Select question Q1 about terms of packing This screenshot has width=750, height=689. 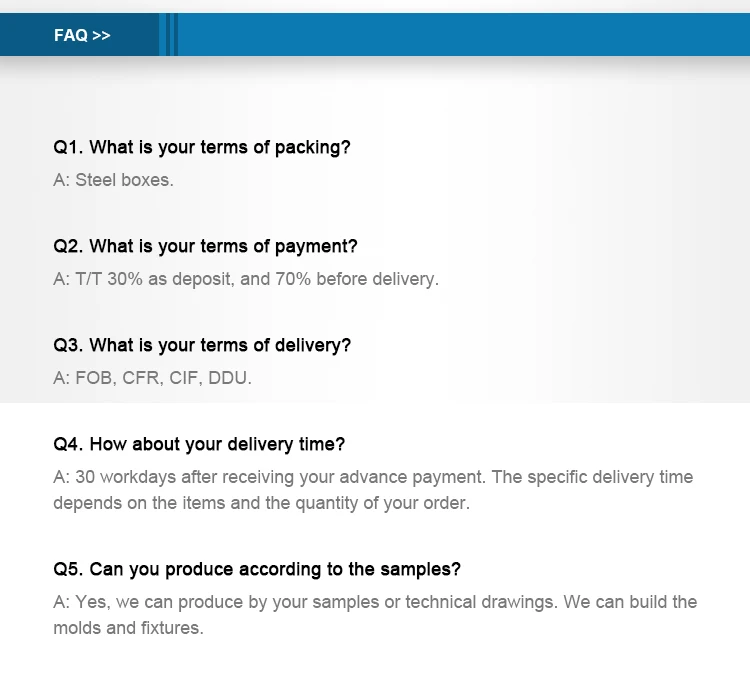202,147
